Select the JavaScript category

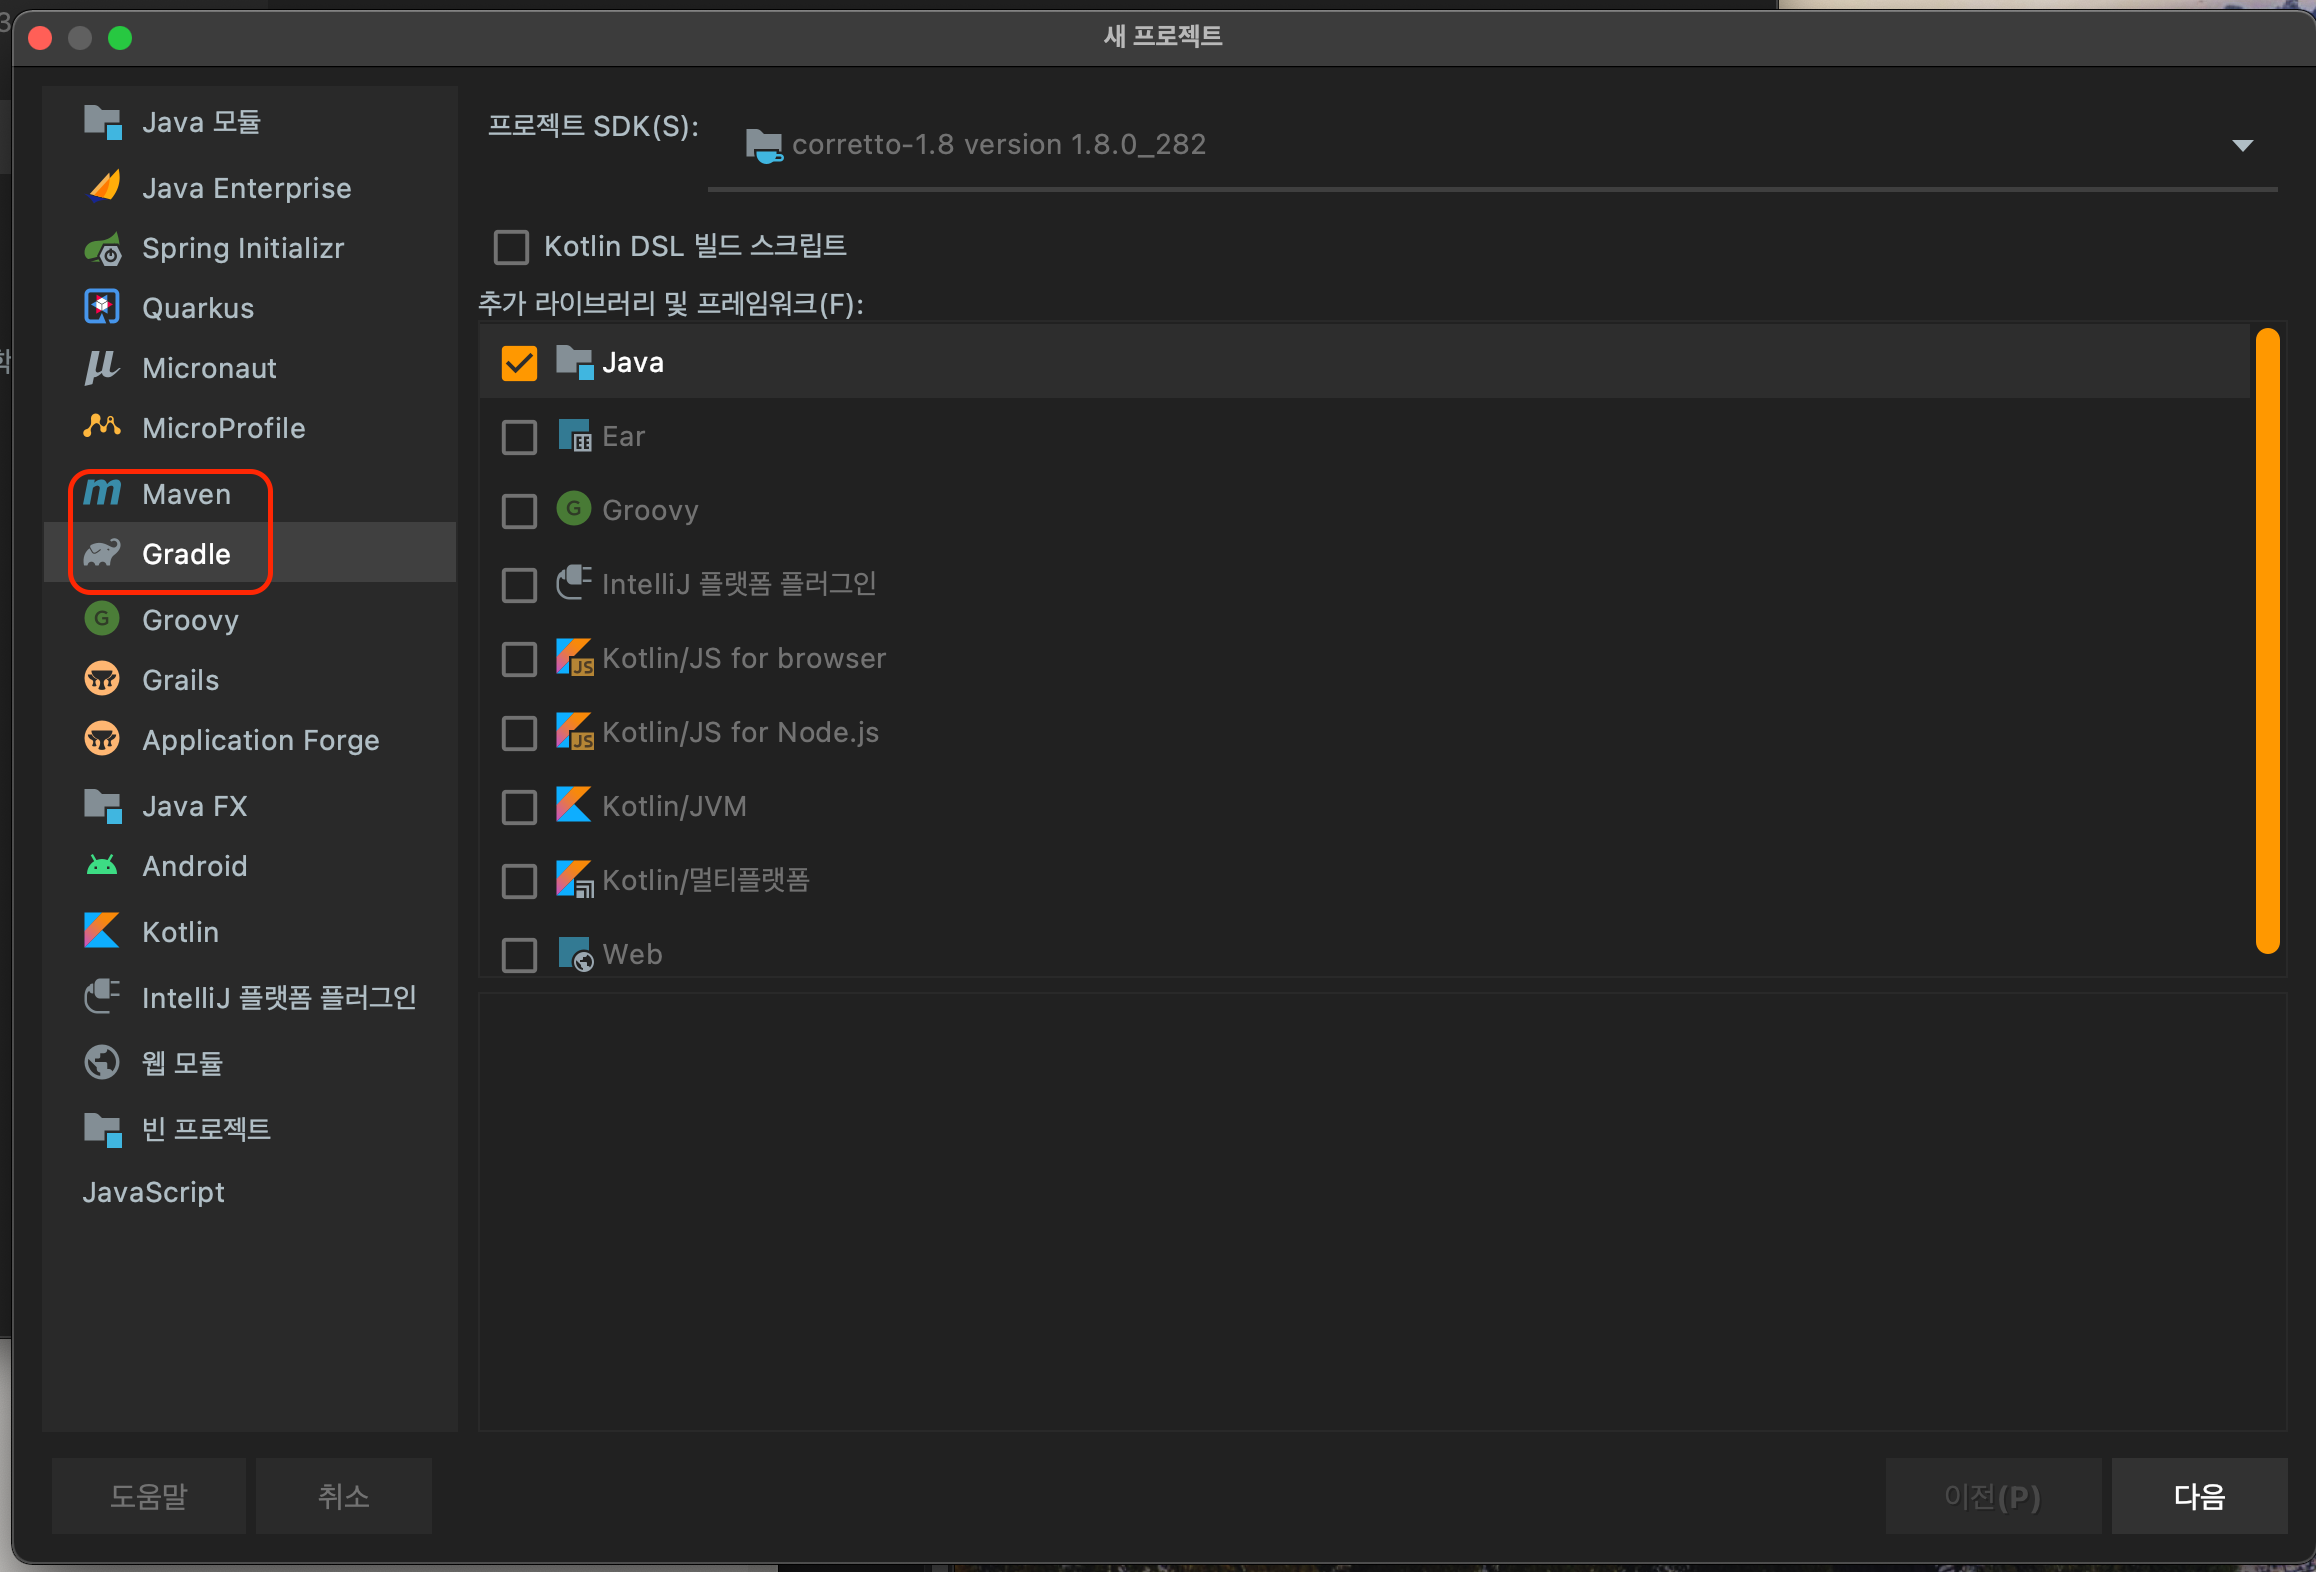click(153, 1191)
